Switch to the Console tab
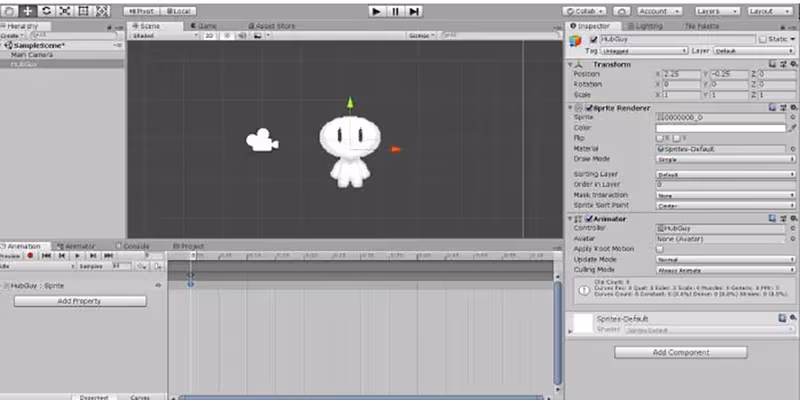 (x=133, y=246)
